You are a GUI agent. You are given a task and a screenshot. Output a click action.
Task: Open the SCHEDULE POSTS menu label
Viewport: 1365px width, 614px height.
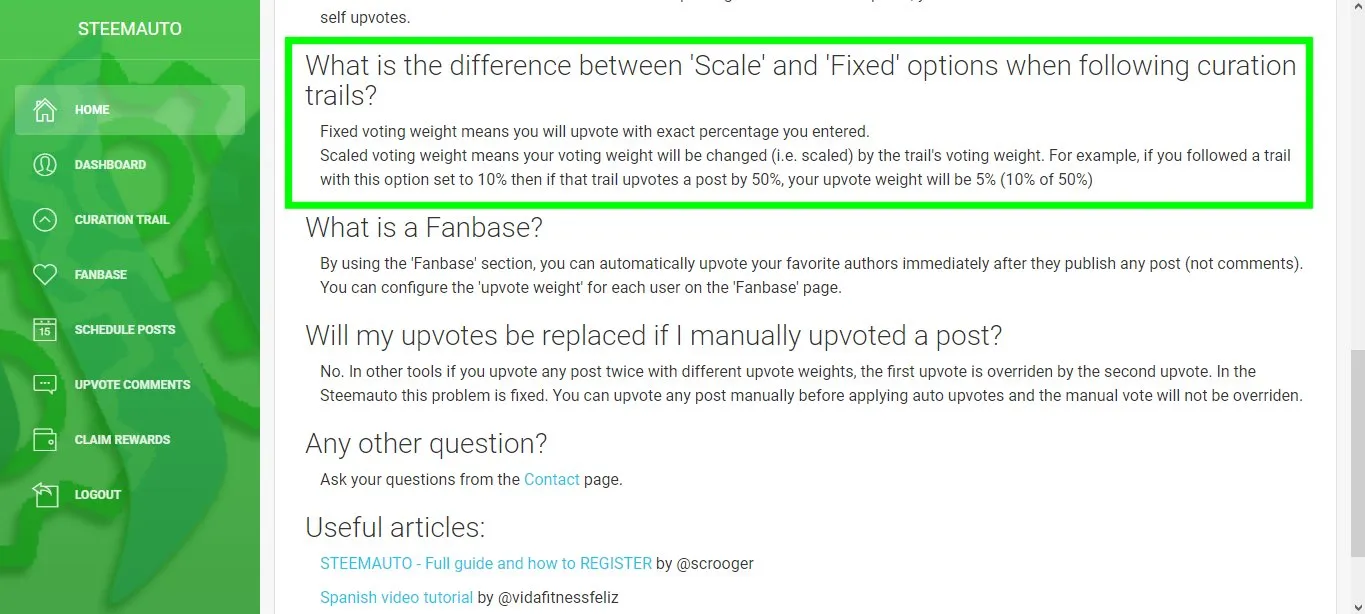click(x=125, y=330)
